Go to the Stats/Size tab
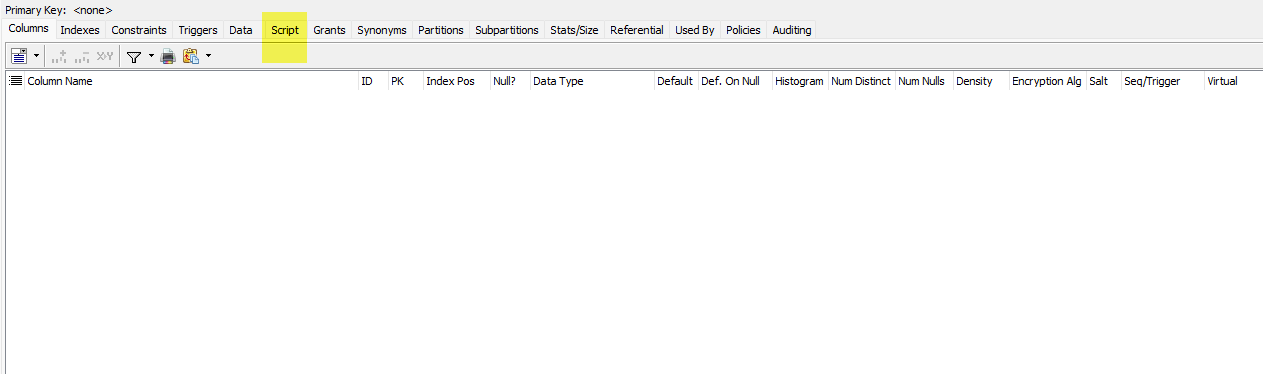This screenshot has height=374, width=1263. click(x=574, y=30)
